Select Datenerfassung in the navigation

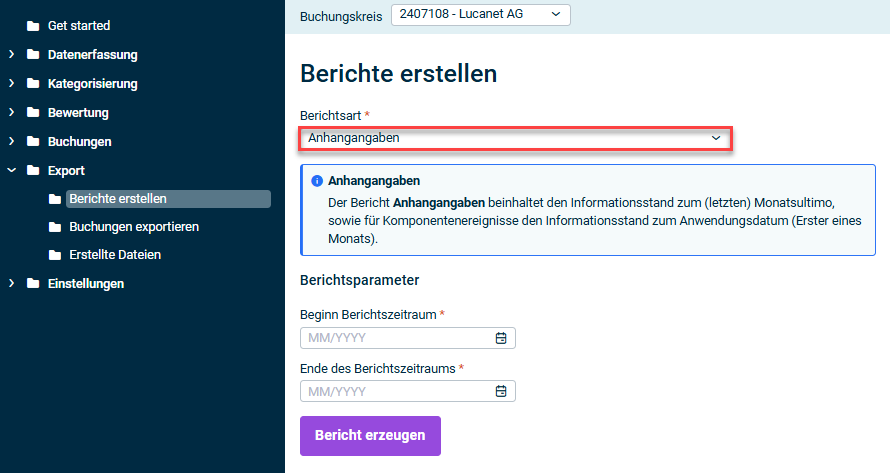pos(93,55)
